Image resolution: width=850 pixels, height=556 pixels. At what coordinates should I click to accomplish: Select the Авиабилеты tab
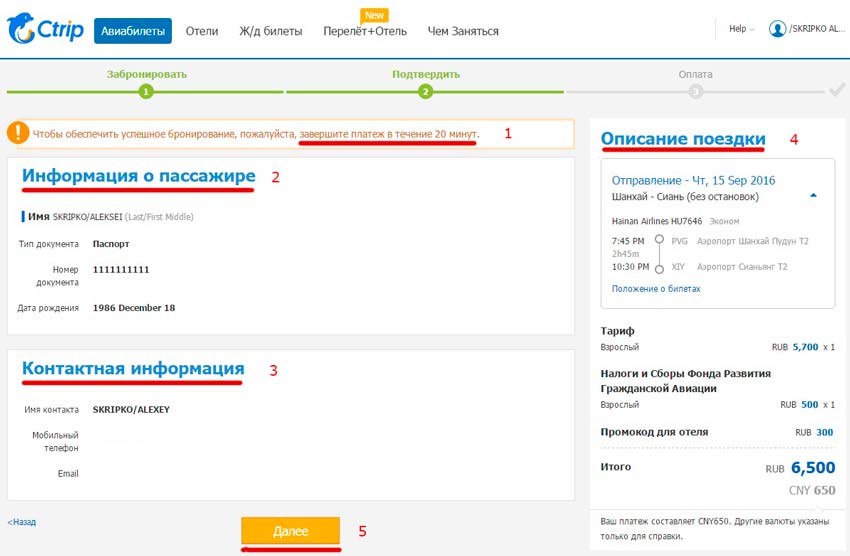point(133,31)
